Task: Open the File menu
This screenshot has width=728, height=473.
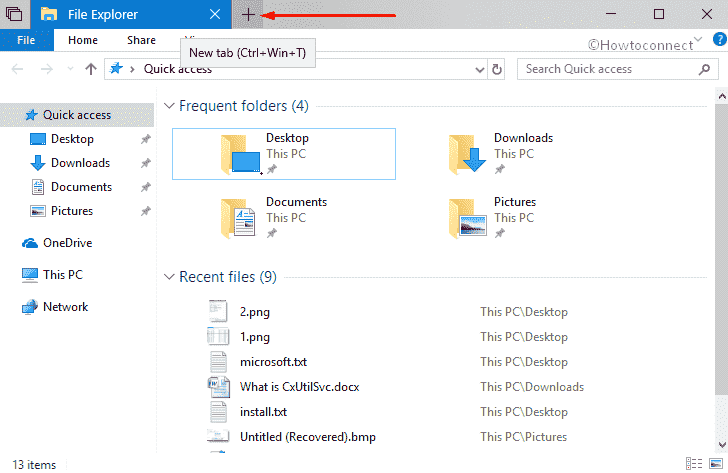Action: (26, 40)
